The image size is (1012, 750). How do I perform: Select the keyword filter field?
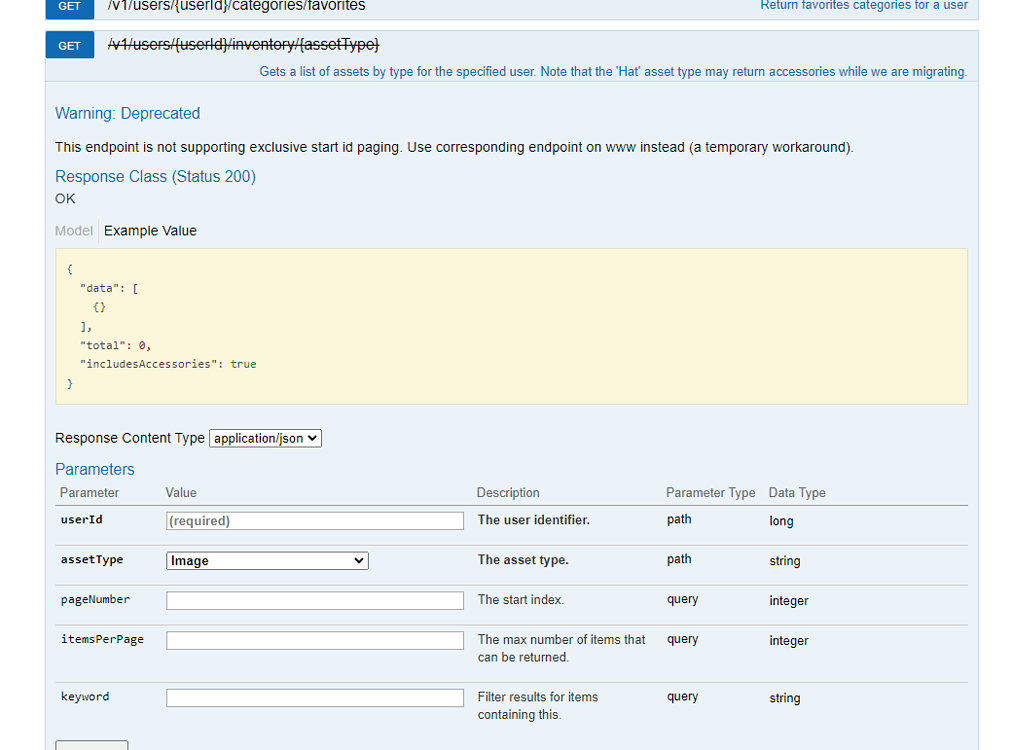point(314,697)
